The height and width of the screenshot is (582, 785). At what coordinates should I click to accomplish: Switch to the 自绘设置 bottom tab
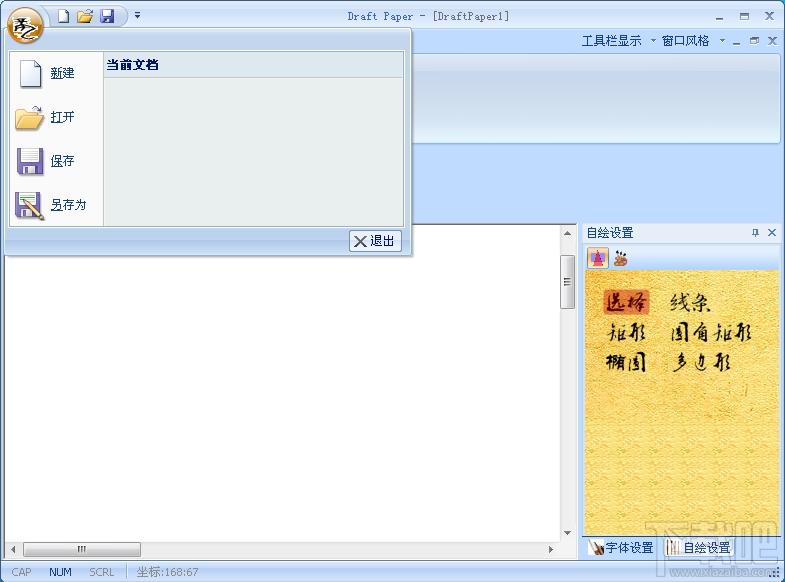click(699, 547)
